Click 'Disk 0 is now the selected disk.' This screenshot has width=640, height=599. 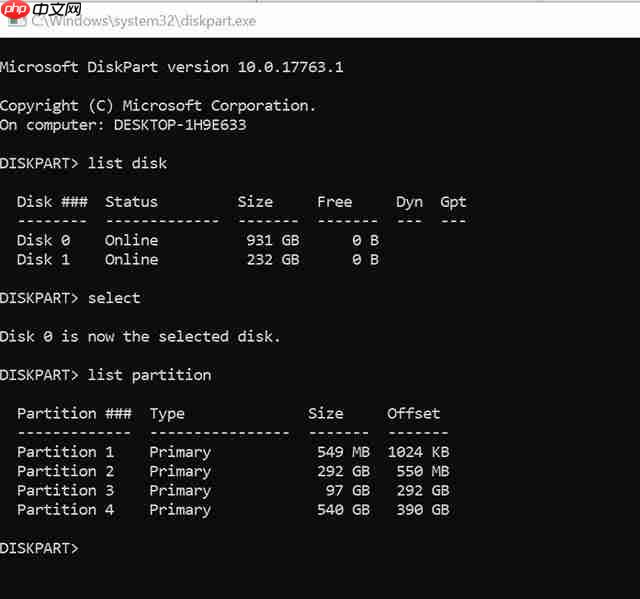coord(140,337)
